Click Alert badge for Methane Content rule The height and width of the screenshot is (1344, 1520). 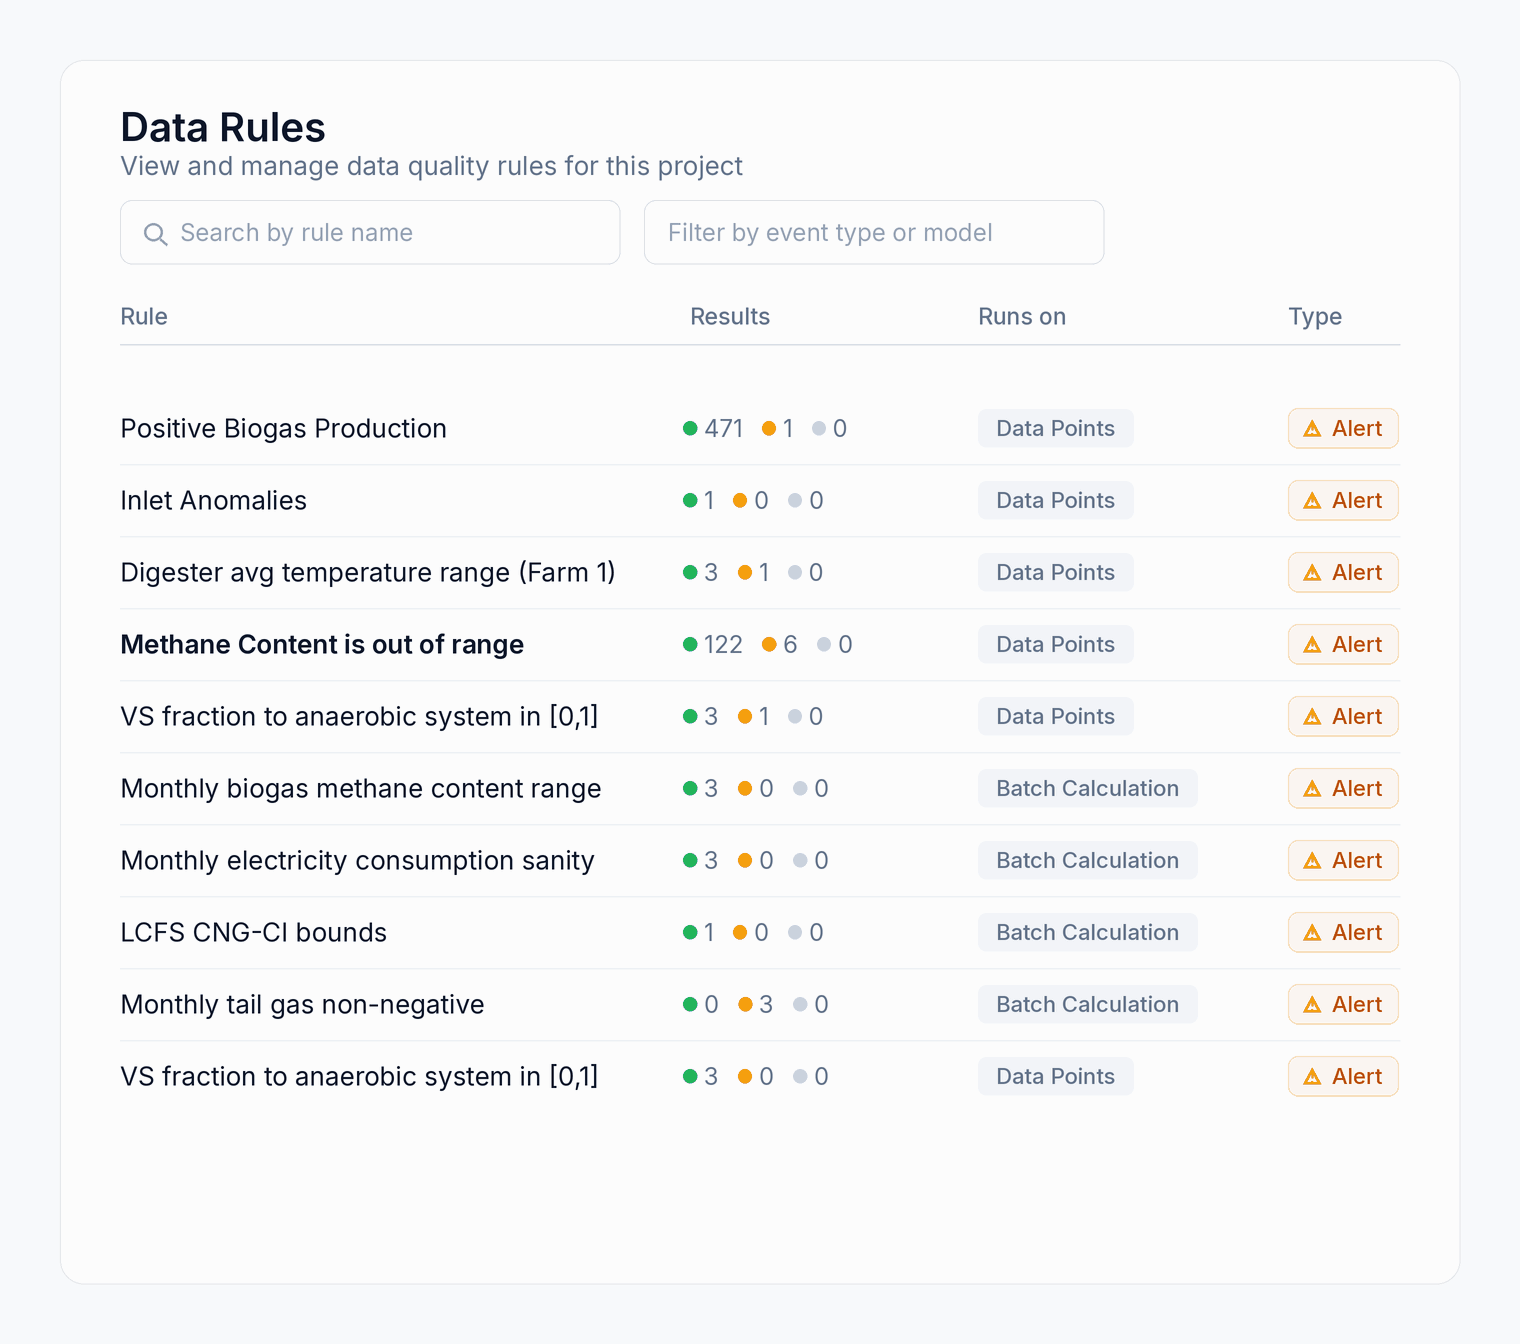(1343, 644)
